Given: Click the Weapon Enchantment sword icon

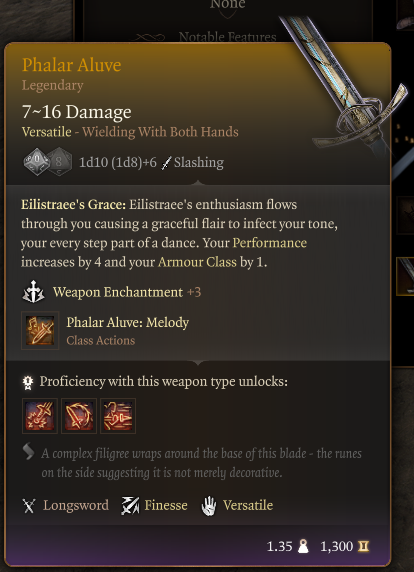Looking at the screenshot, I should coord(33,292).
